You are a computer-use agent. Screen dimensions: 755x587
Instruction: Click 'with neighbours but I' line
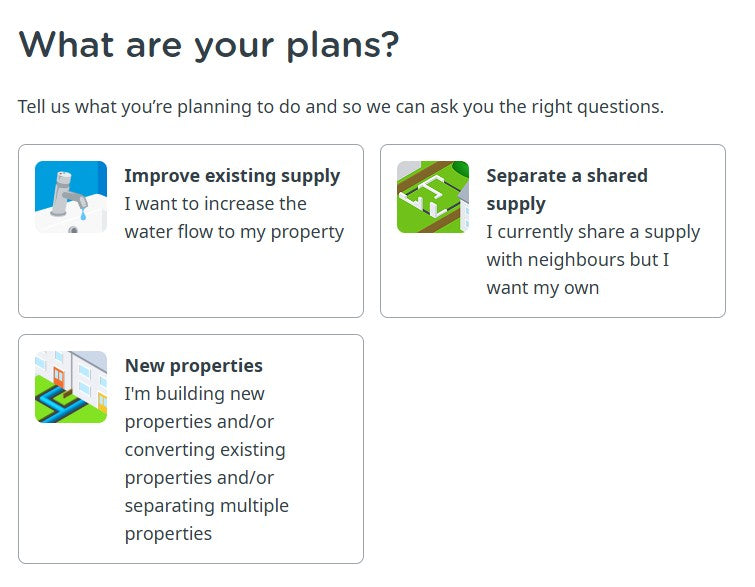(578, 260)
